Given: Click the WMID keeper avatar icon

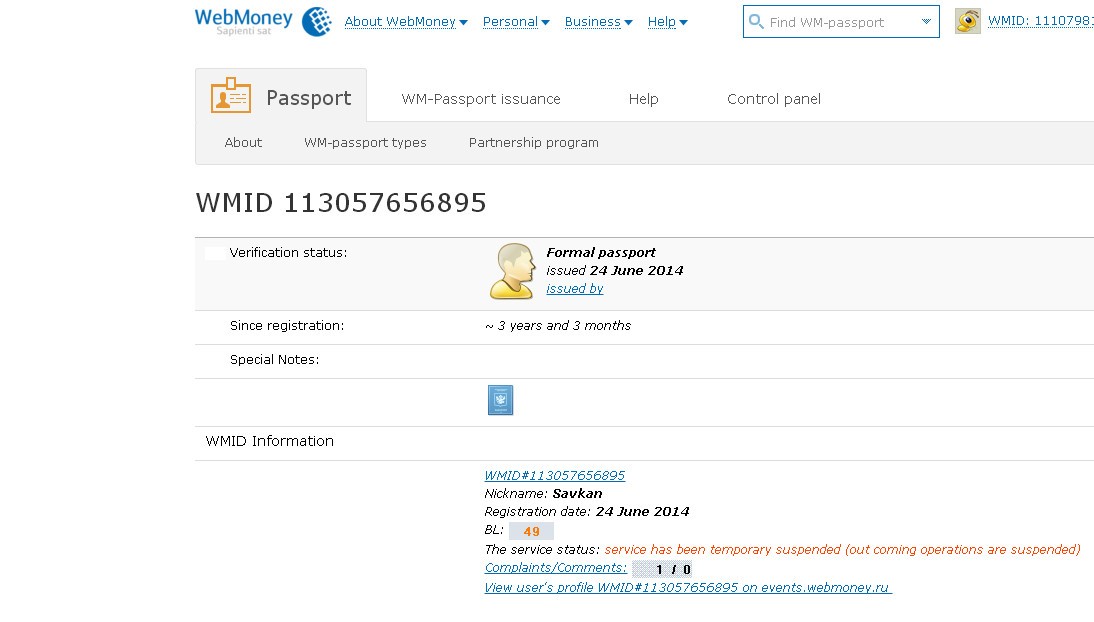Looking at the screenshot, I should click(967, 21).
